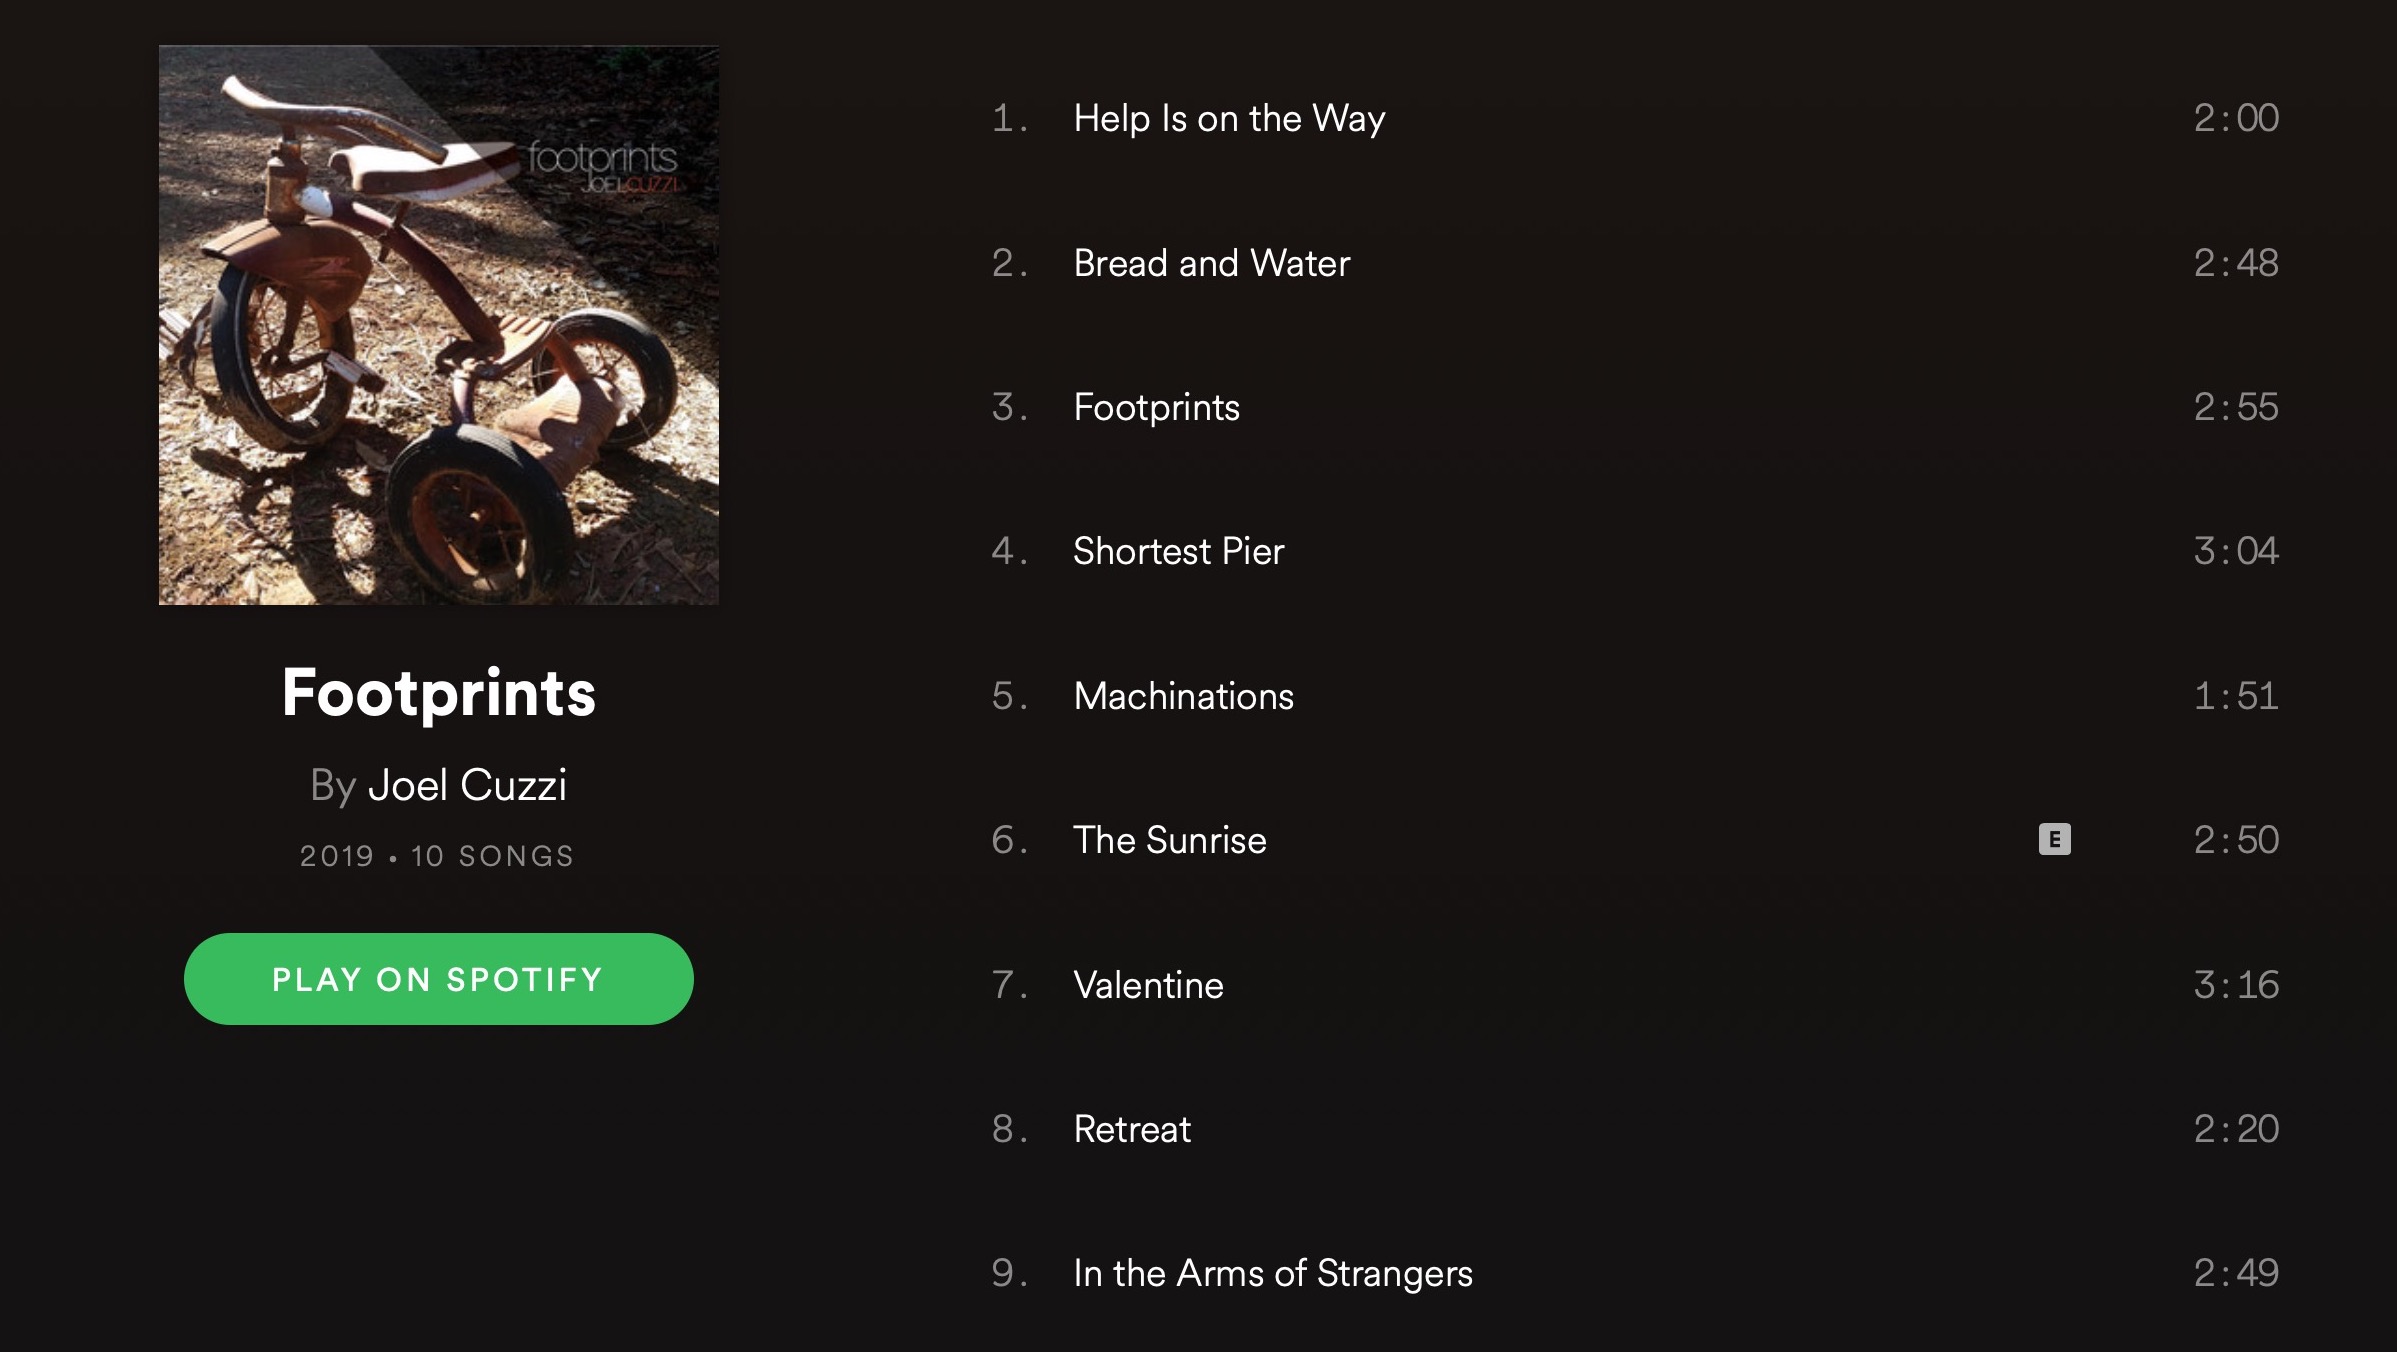Click the Footprints album title heading

438,692
